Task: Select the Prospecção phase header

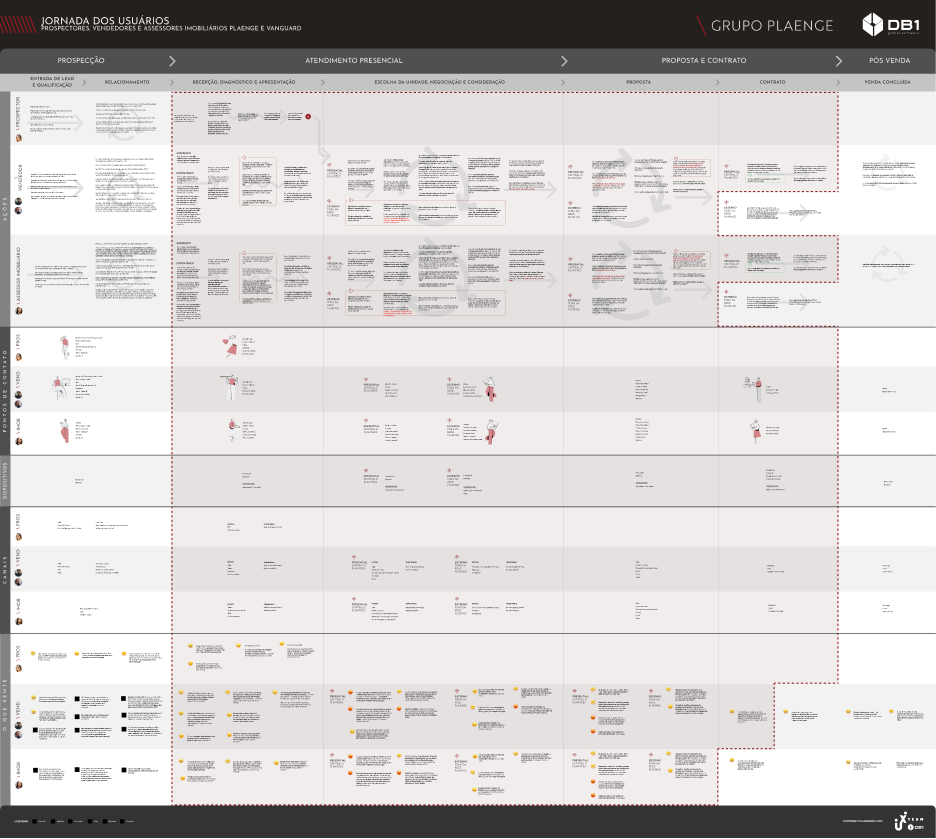Action: tap(81, 60)
